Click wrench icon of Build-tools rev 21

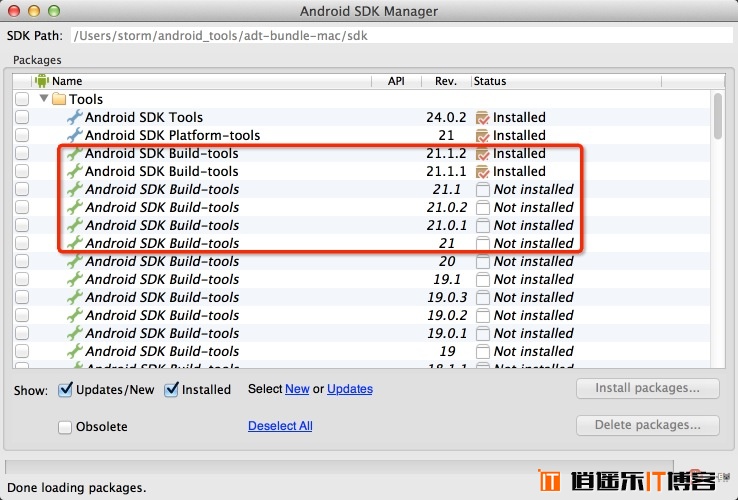[75, 243]
